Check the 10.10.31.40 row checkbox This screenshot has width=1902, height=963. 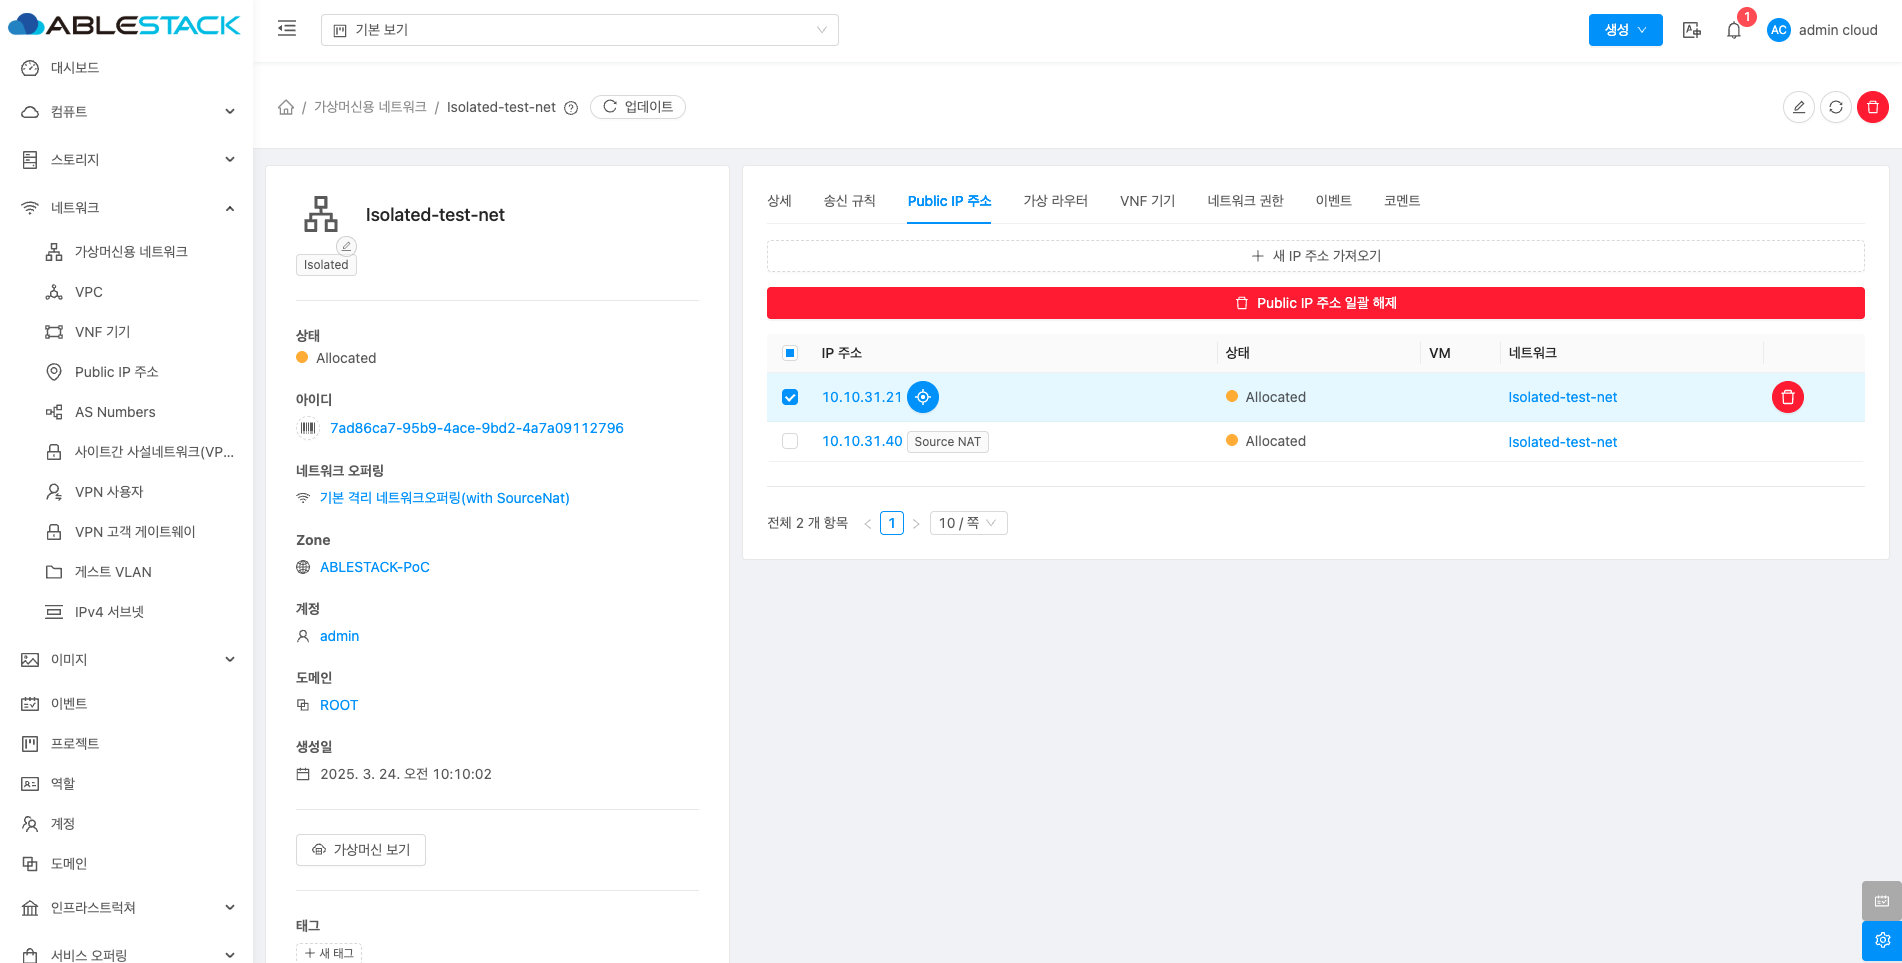(790, 441)
